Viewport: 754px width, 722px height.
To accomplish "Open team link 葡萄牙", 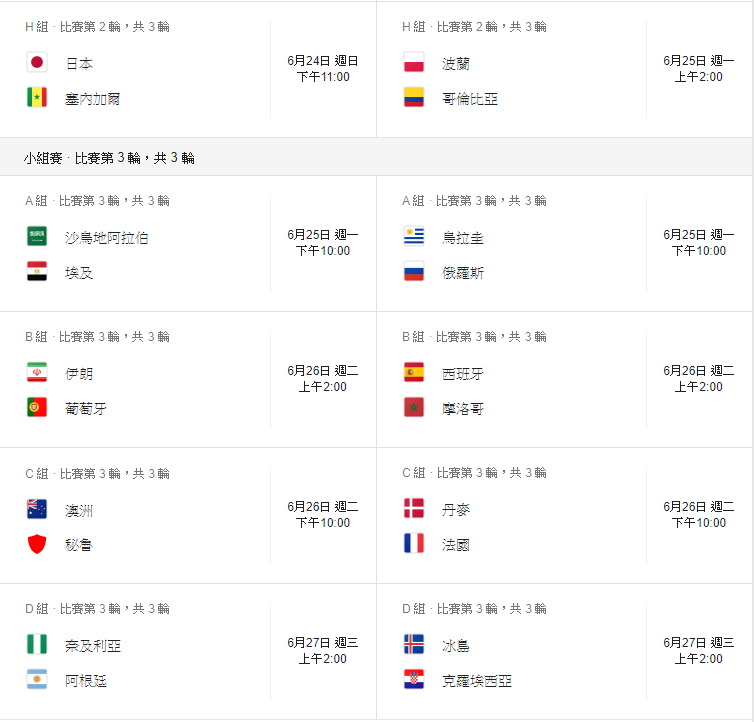I will click(x=85, y=409).
